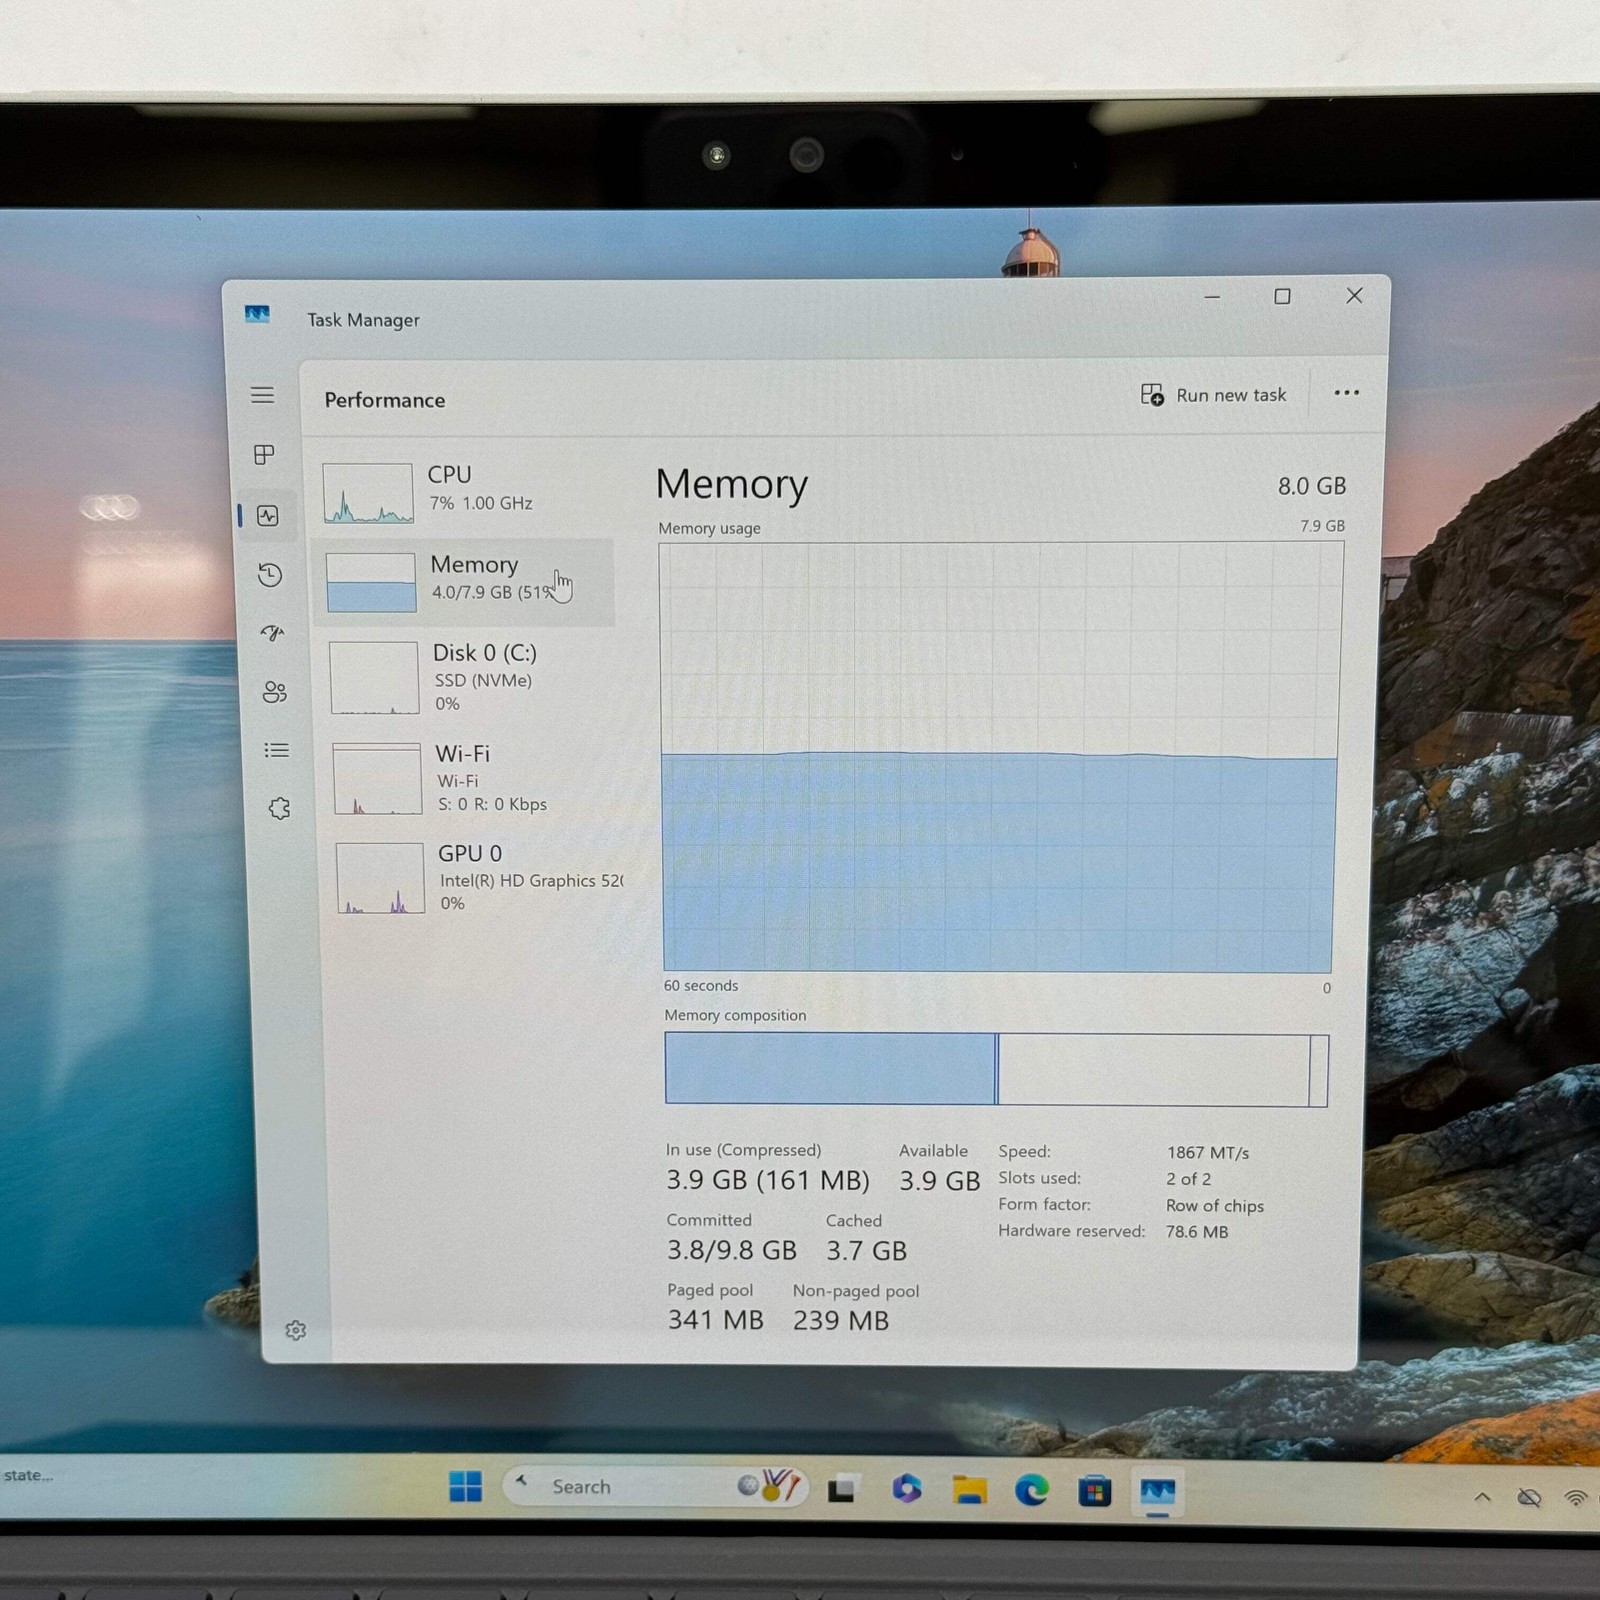Click the "1867 MT/s" speed value
1600x1600 pixels.
pyautogui.click(x=1208, y=1153)
